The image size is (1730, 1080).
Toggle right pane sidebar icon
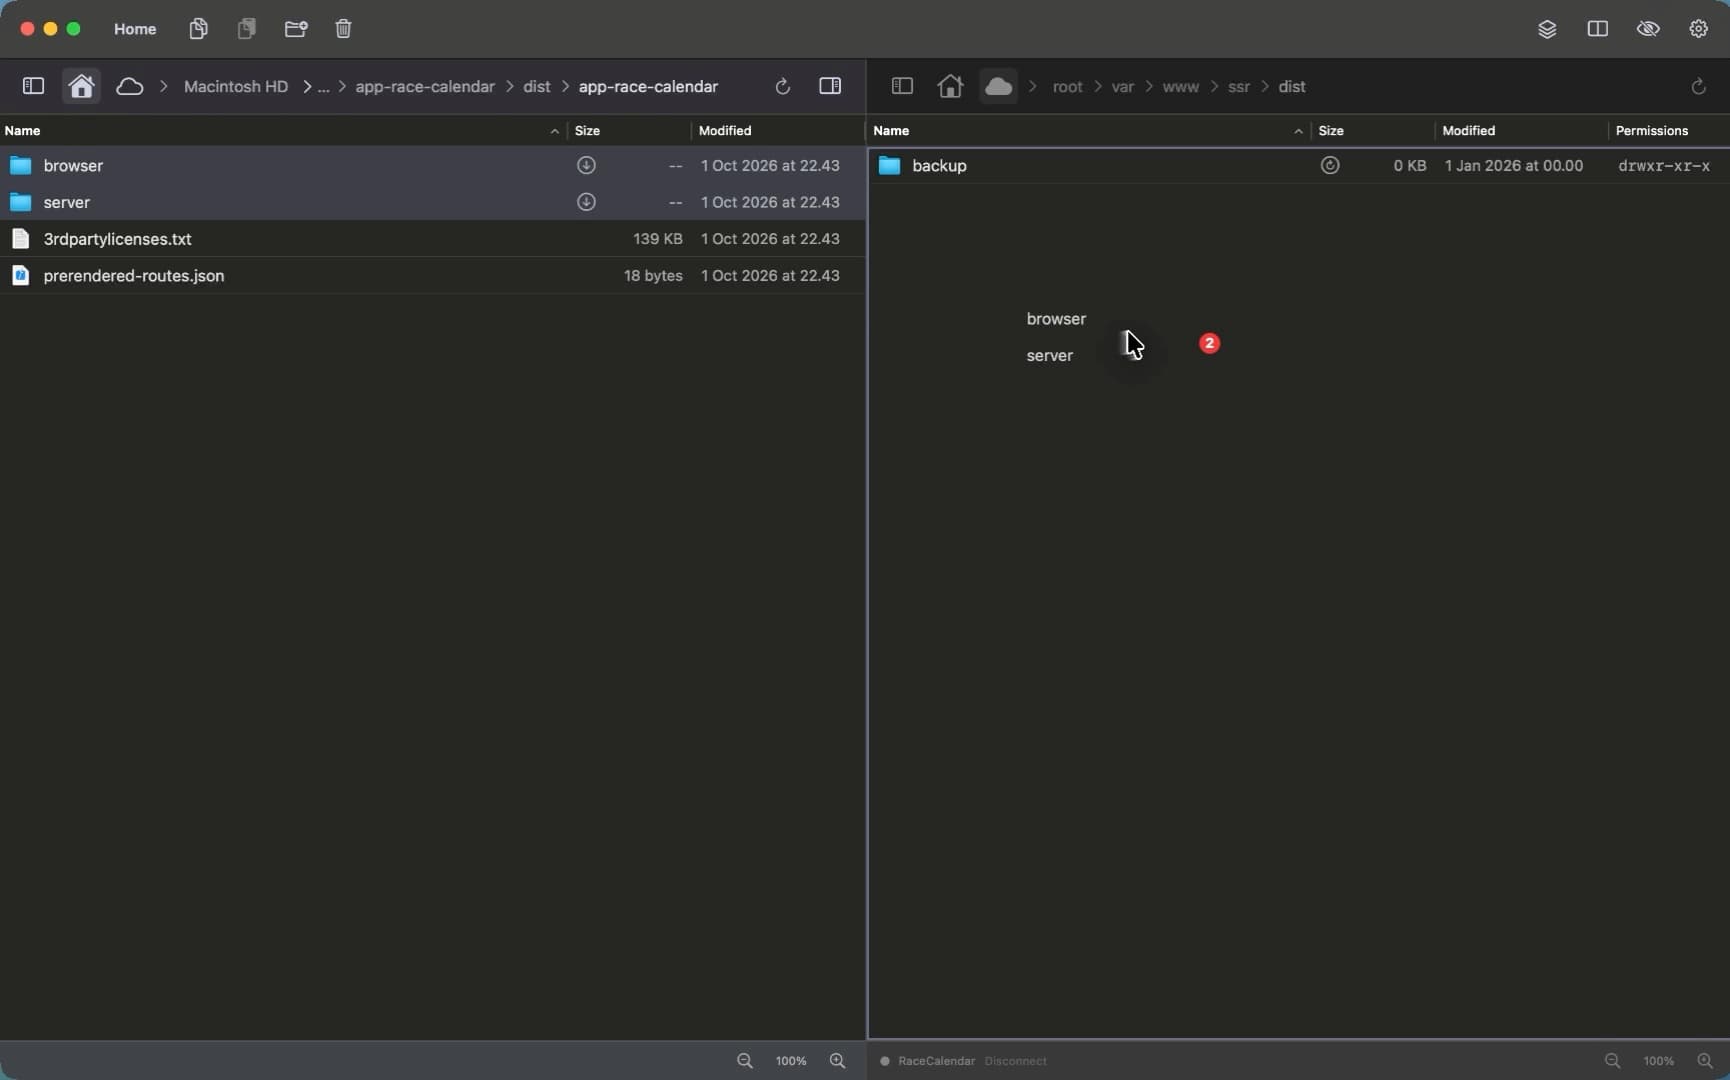tap(902, 86)
